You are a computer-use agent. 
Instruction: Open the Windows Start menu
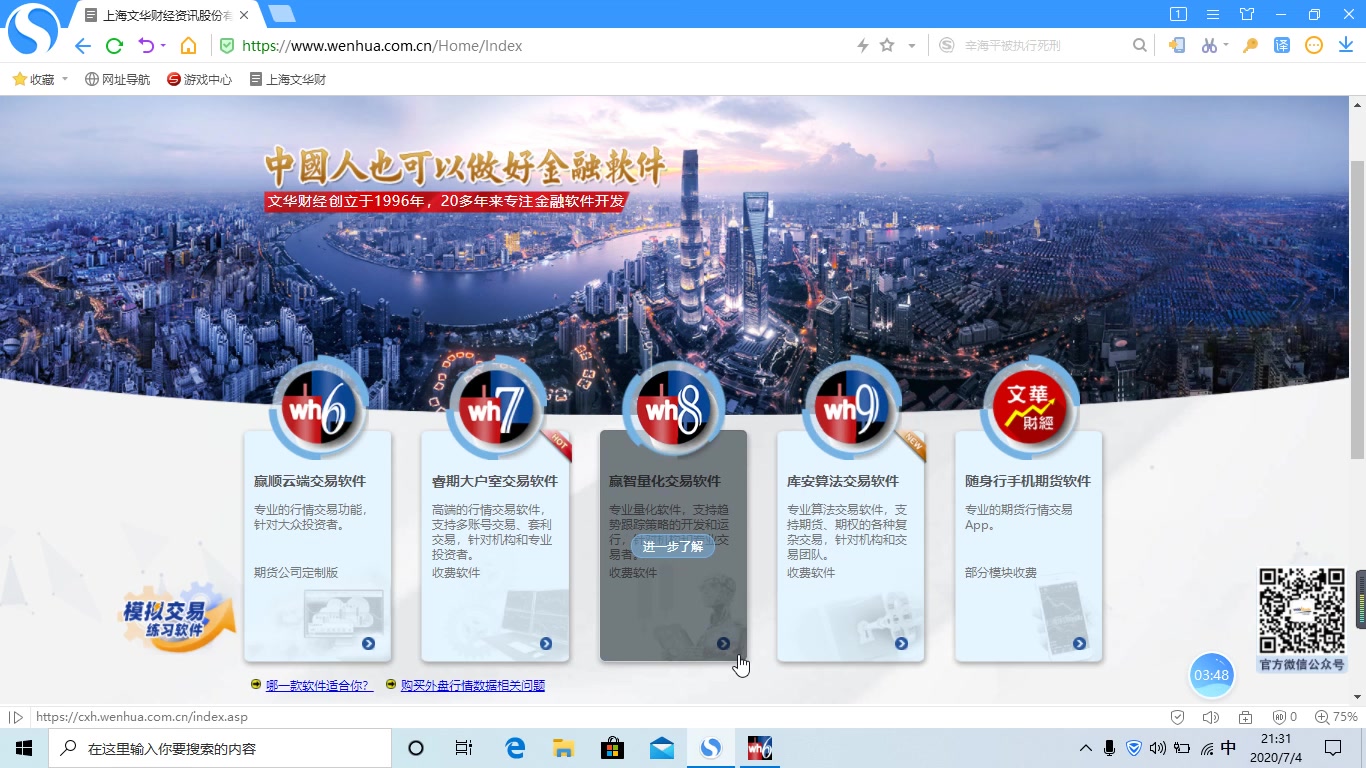tap(24, 748)
